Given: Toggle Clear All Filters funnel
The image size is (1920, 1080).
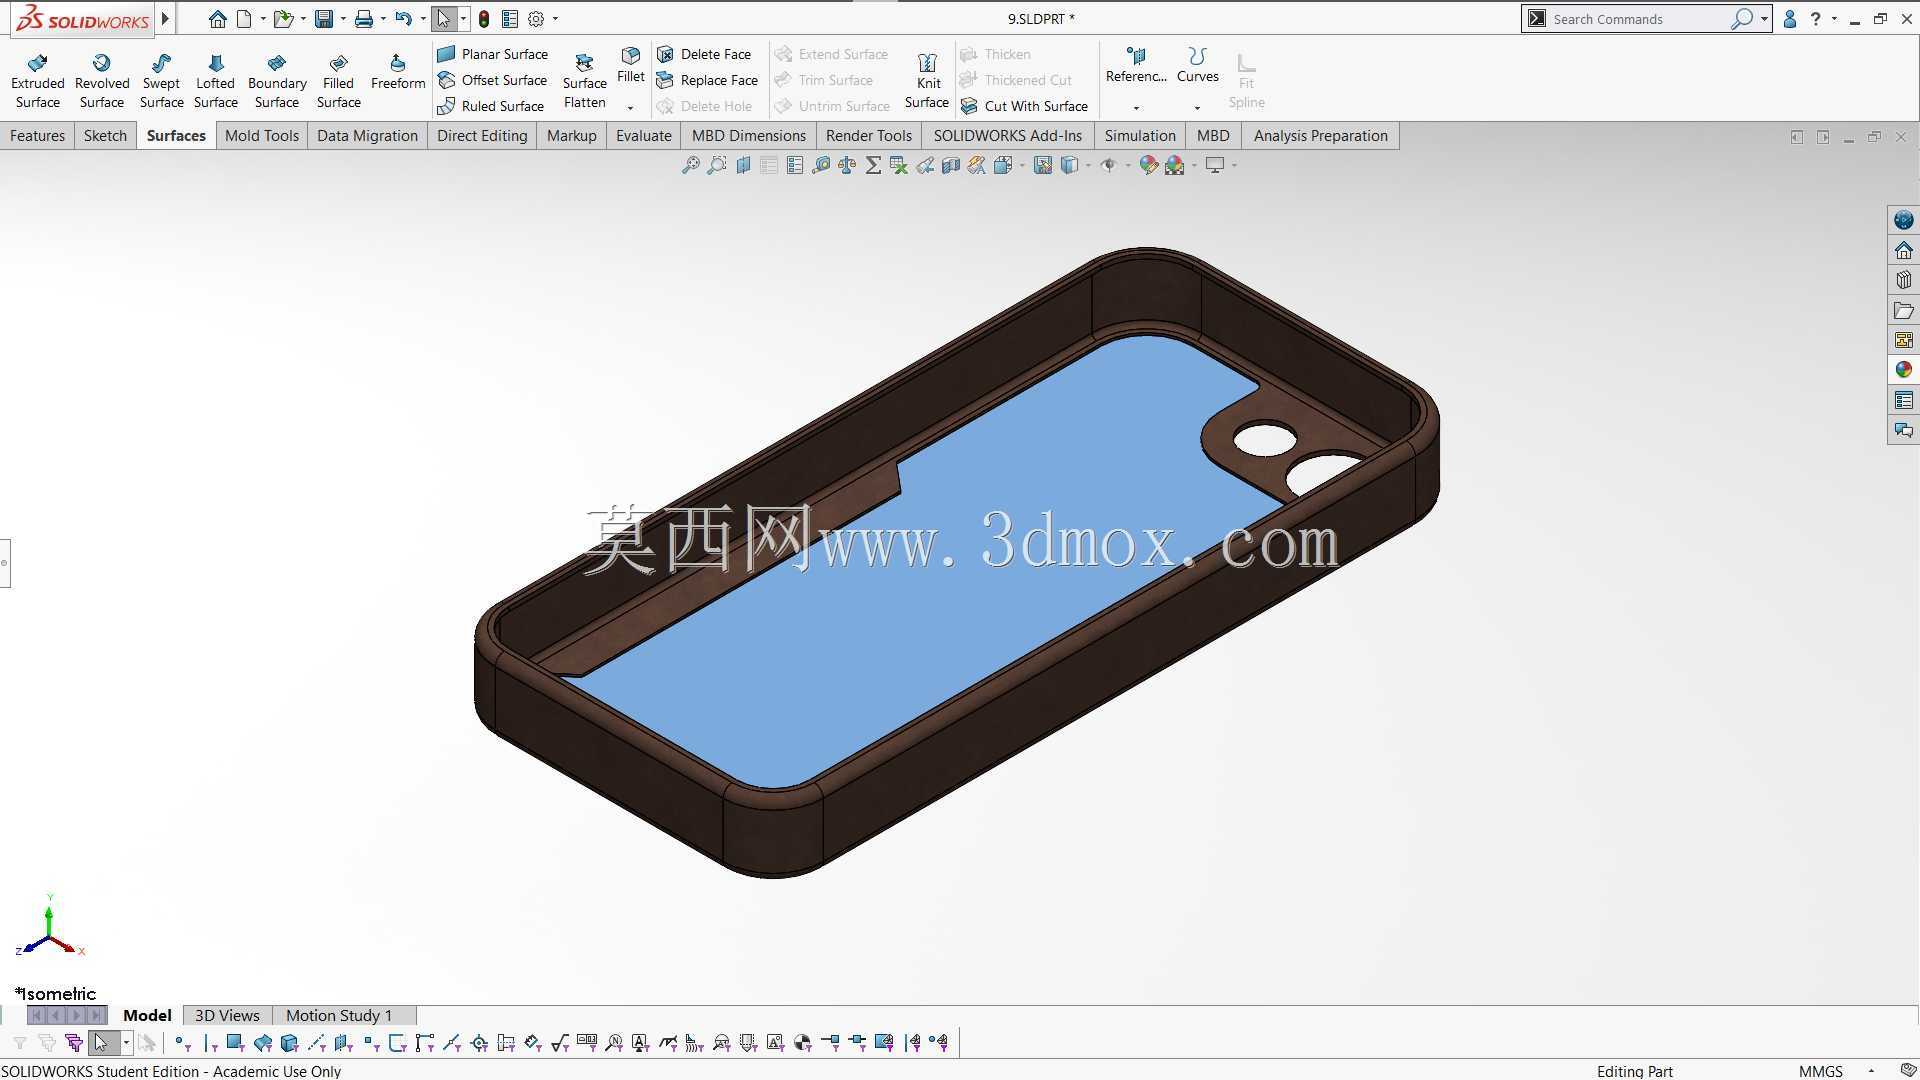Looking at the screenshot, I should tap(47, 1043).
